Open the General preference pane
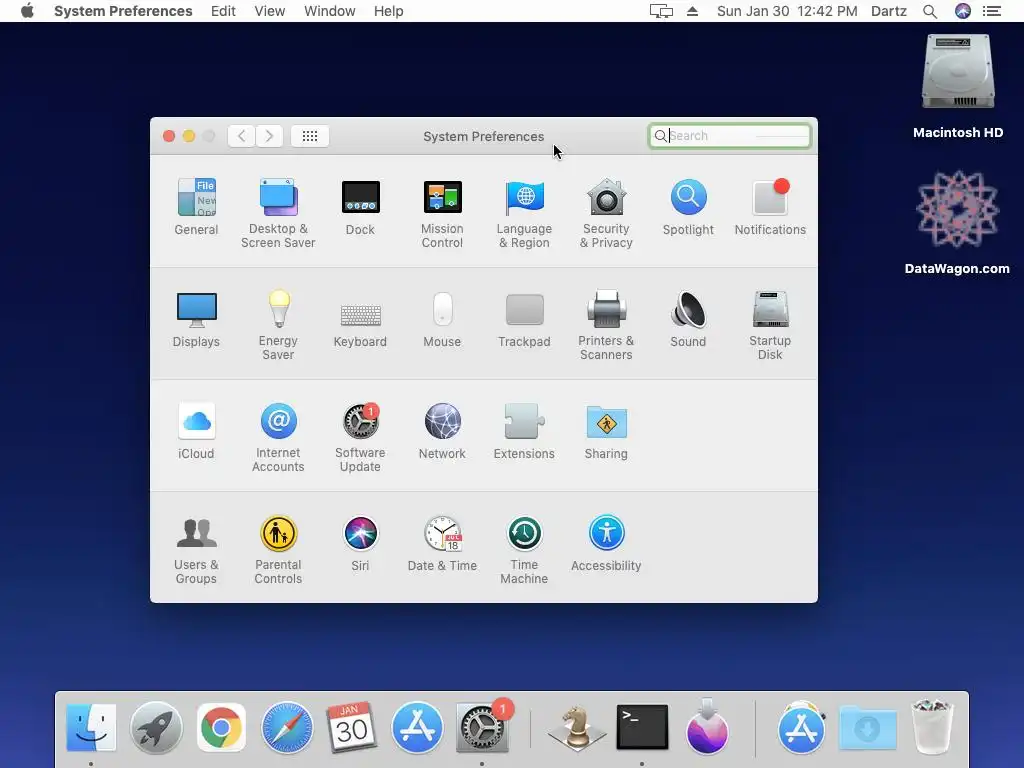Viewport: 1024px width, 768px height. (x=196, y=206)
